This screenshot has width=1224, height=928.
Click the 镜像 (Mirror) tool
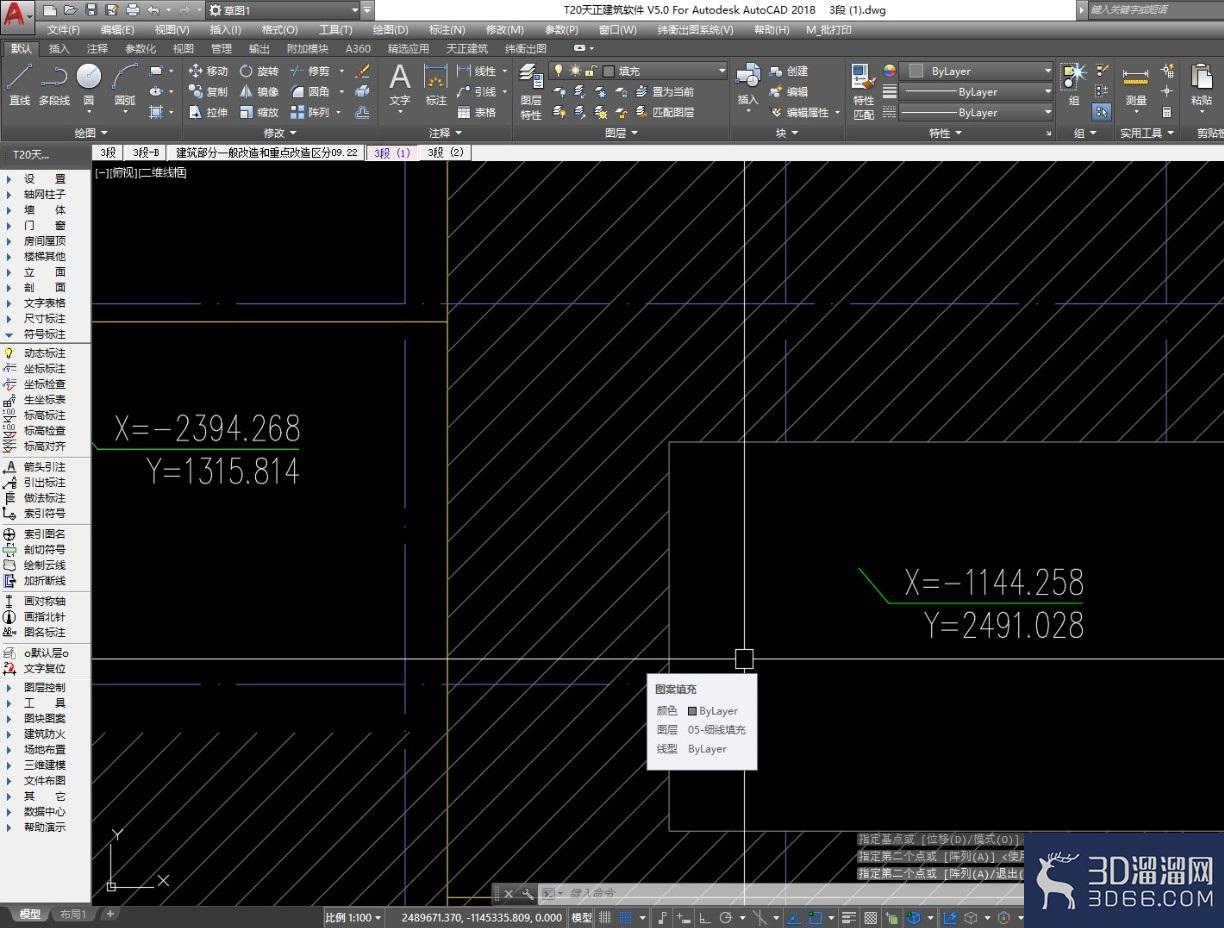pos(259,92)
